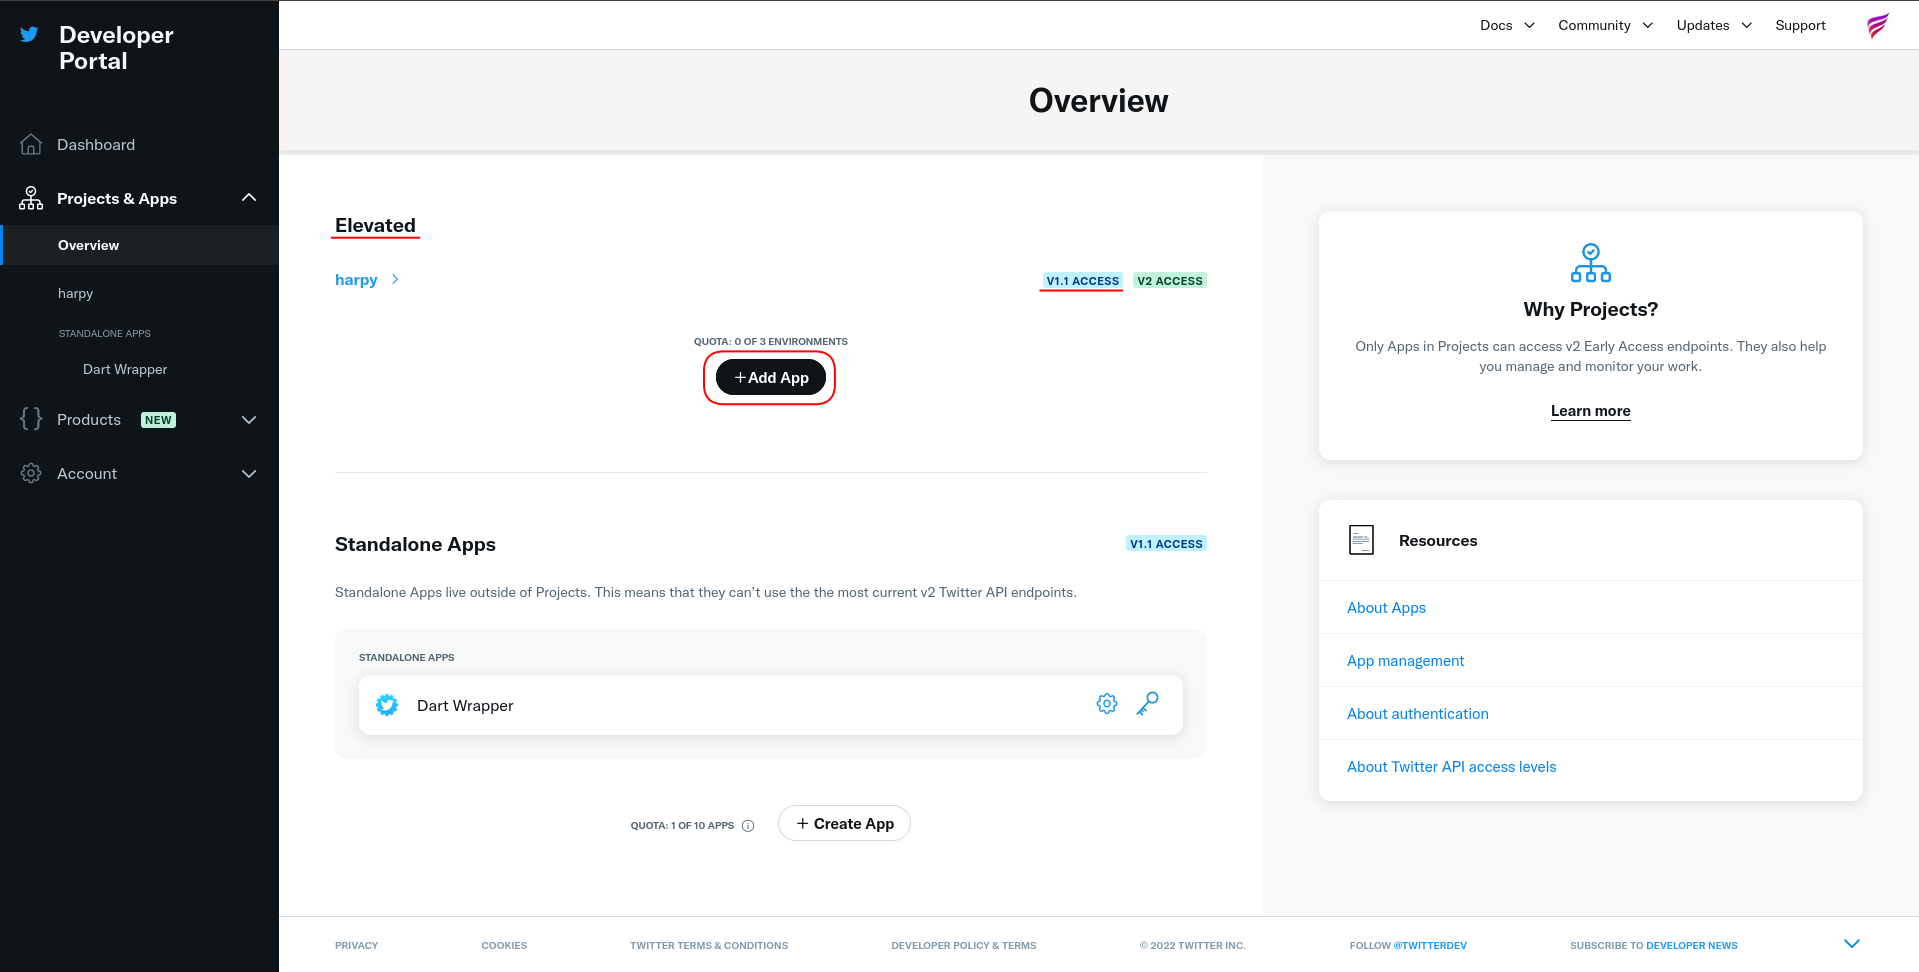Screen dimensions: 1919x972
Task: Subscribe to Developer News
Action: click(1691, 945)
